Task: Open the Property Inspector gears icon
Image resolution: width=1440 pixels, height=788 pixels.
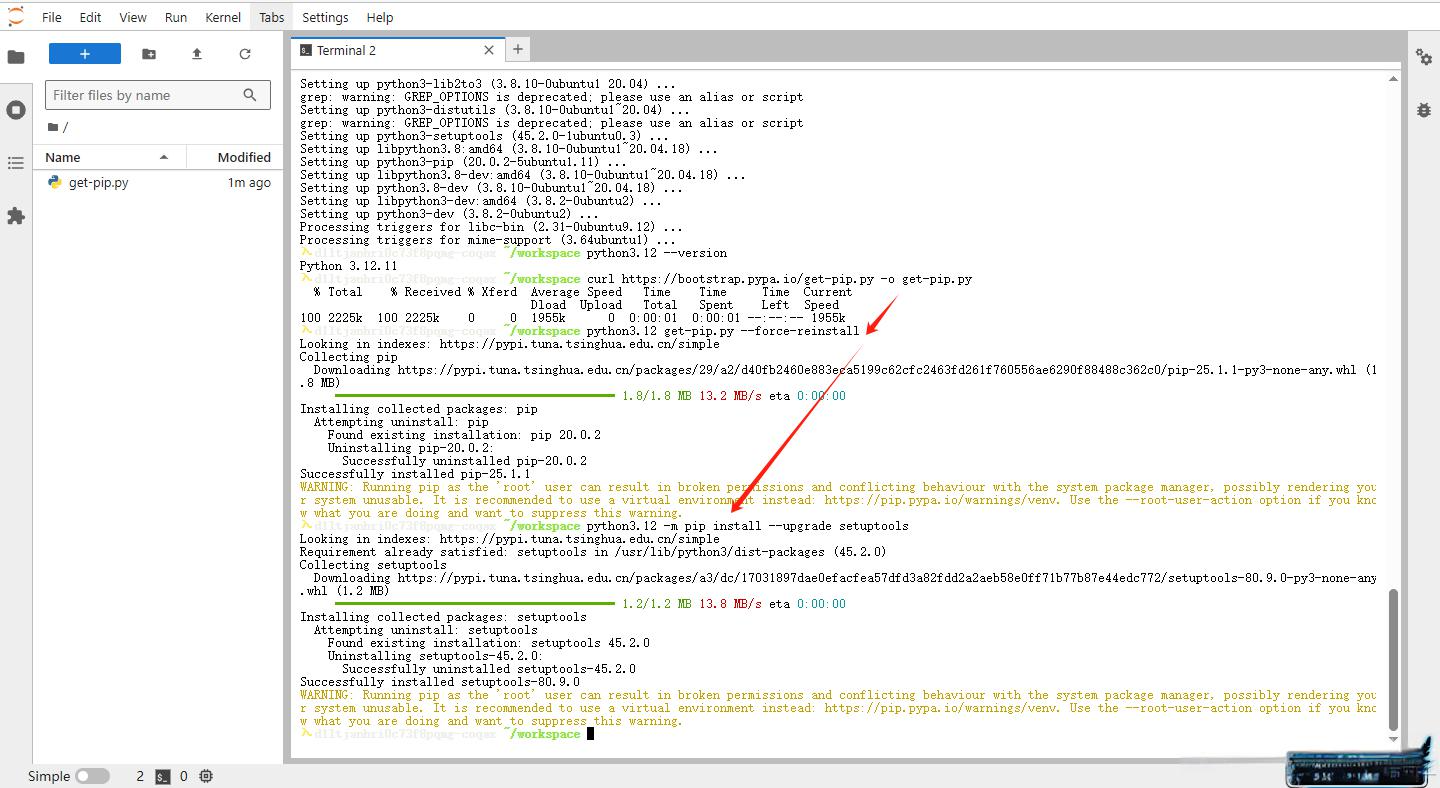Action: click(1424, 57)
